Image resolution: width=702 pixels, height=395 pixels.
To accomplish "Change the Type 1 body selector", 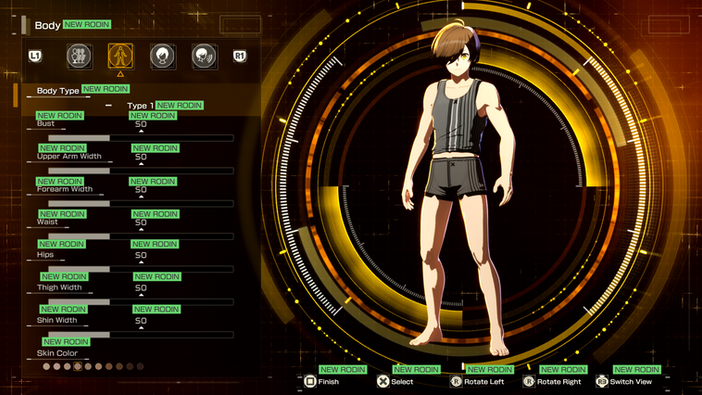I will 140,106.
